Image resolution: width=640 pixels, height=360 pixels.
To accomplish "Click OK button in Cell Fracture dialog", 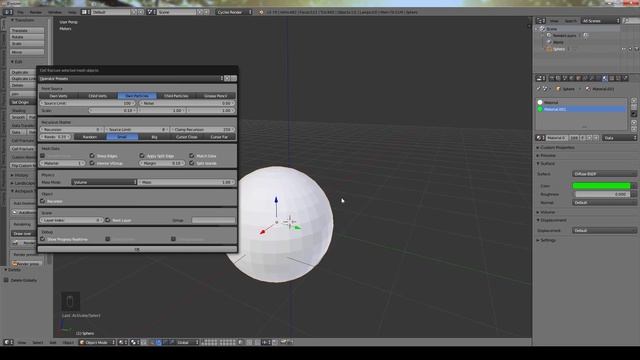I will click(x=137, y=249).
